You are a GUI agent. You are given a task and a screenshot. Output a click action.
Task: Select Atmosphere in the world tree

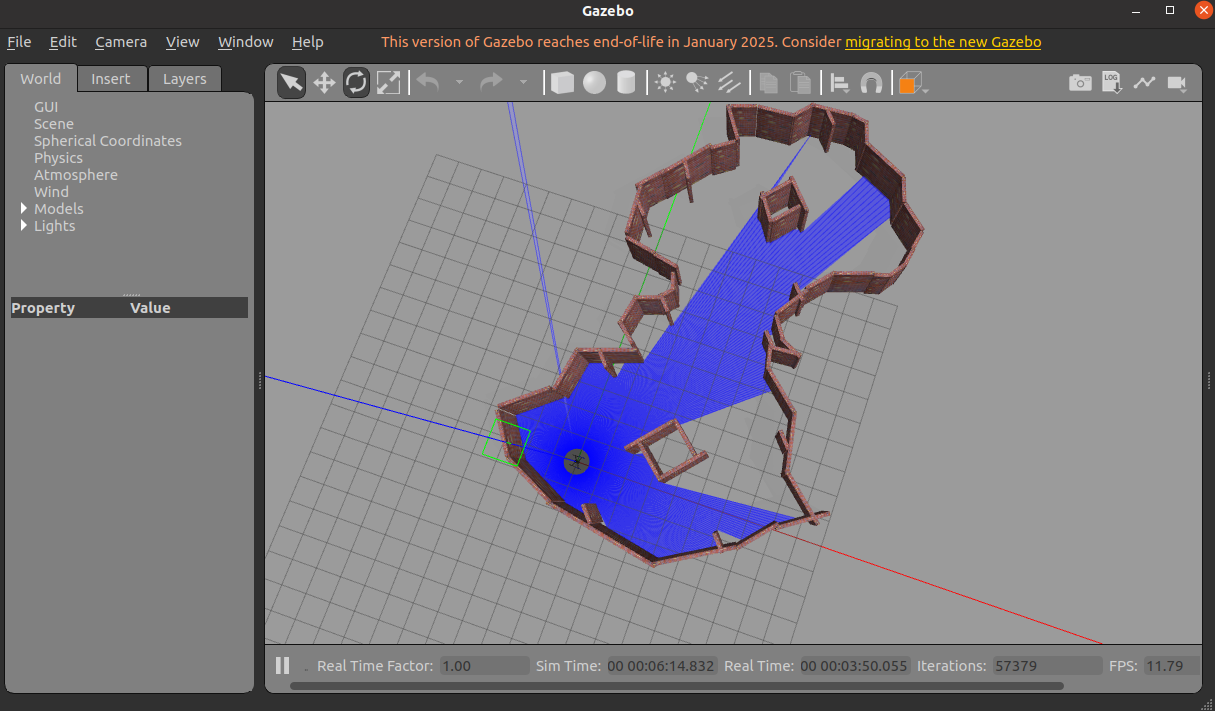tap(76, 175)
